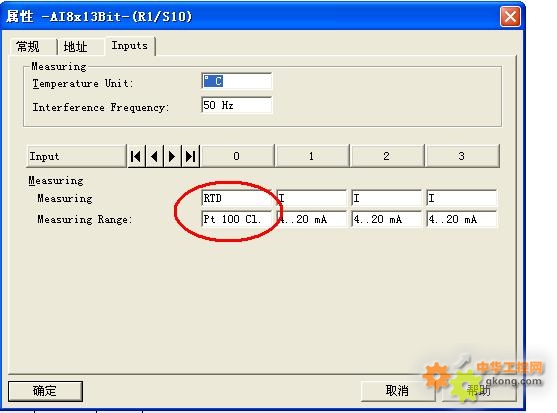
Task: Click the 帮助 button
Action: 479,391
